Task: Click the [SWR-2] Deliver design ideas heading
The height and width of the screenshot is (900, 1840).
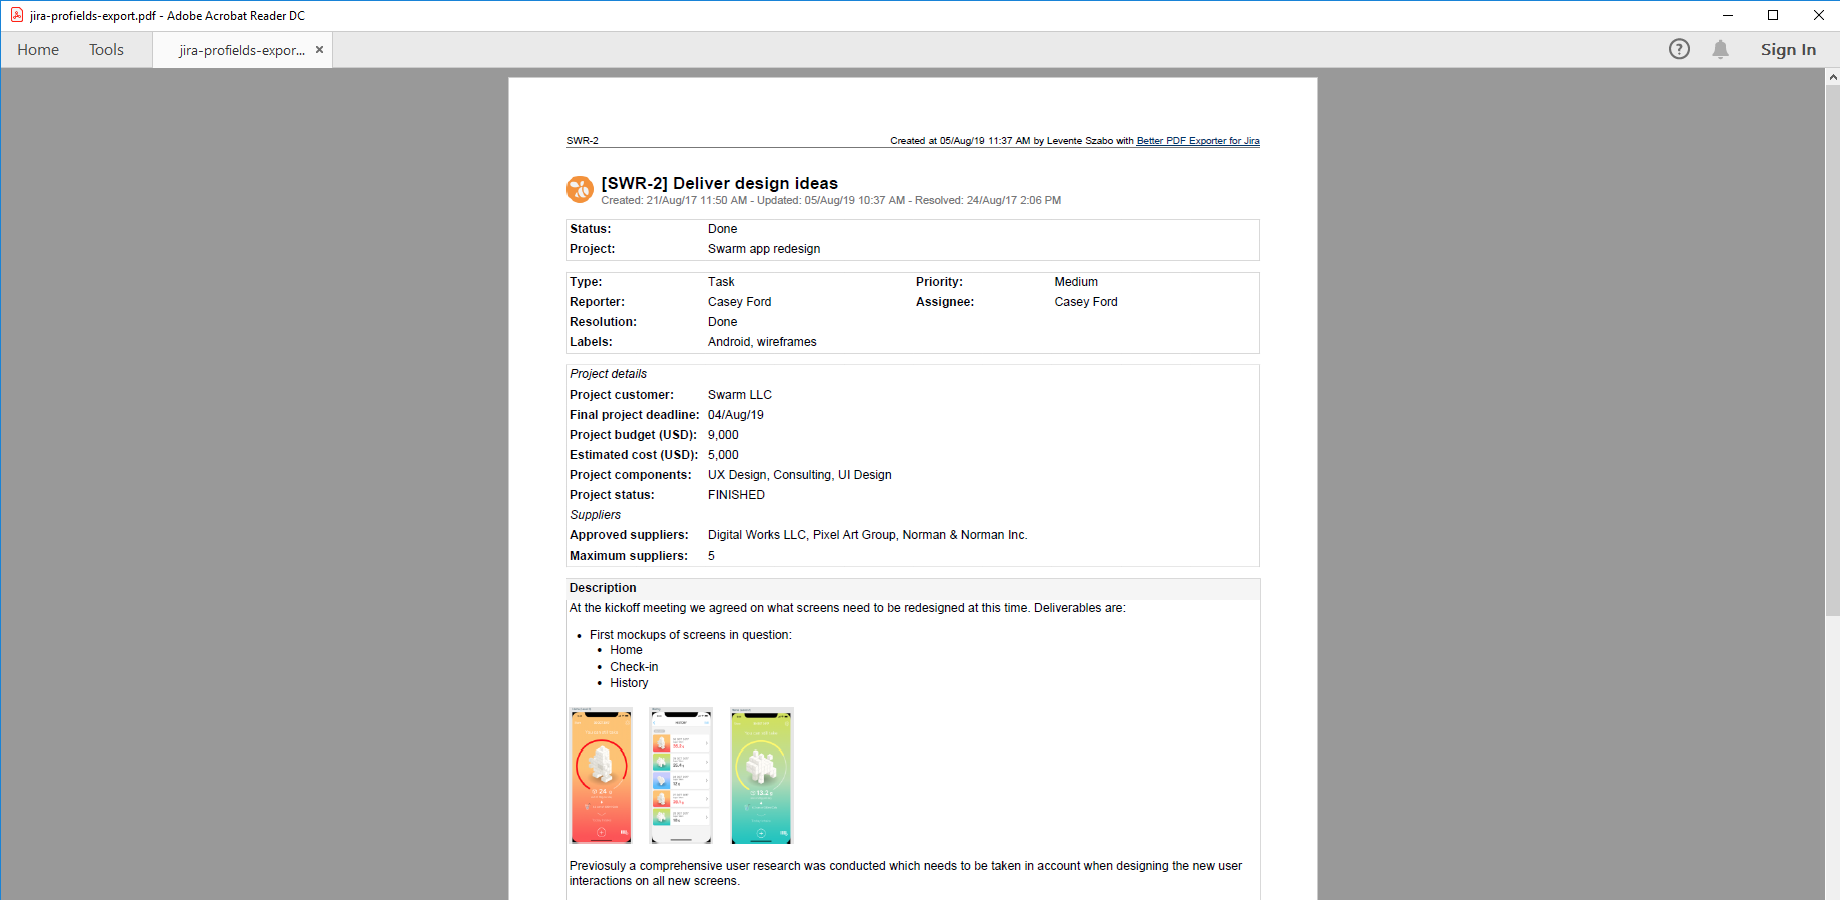Action: point(719,183)
